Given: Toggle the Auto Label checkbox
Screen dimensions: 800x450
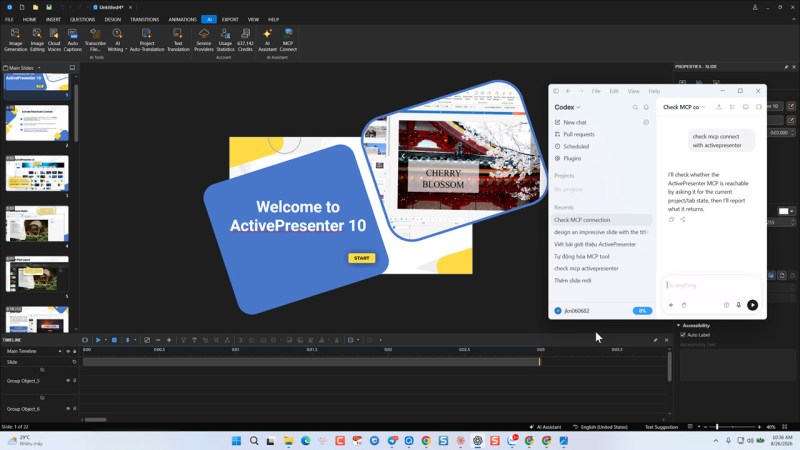Looking at the screenshot, I should (x=683, y=335).
